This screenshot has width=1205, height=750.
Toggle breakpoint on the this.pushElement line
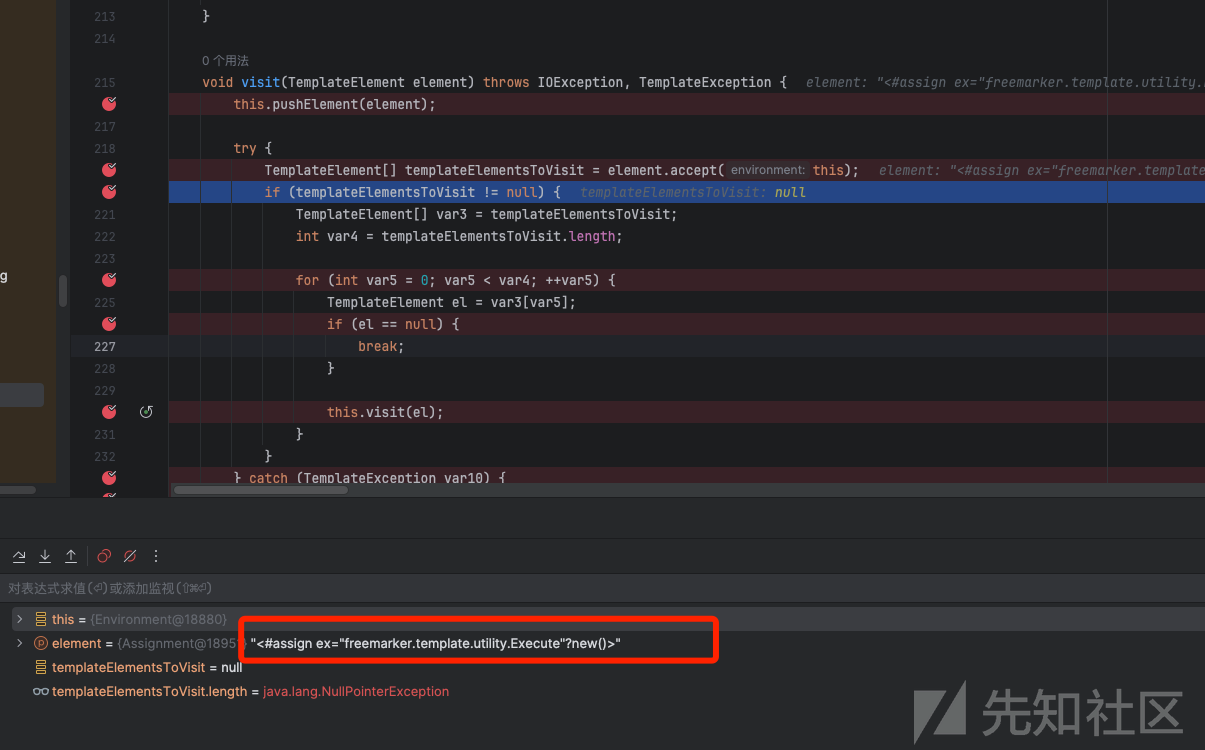pos(110,104)
